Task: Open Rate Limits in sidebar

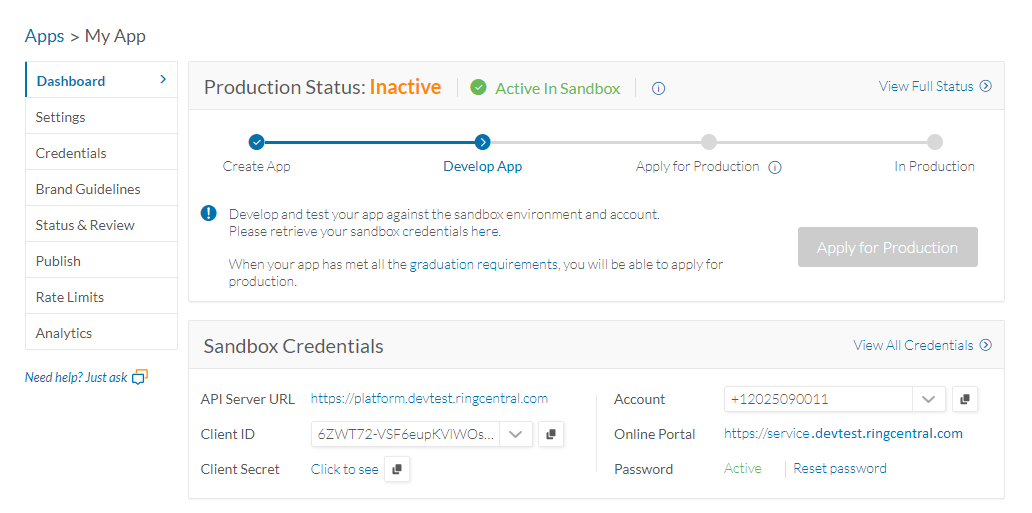Action: click(70, 297)
